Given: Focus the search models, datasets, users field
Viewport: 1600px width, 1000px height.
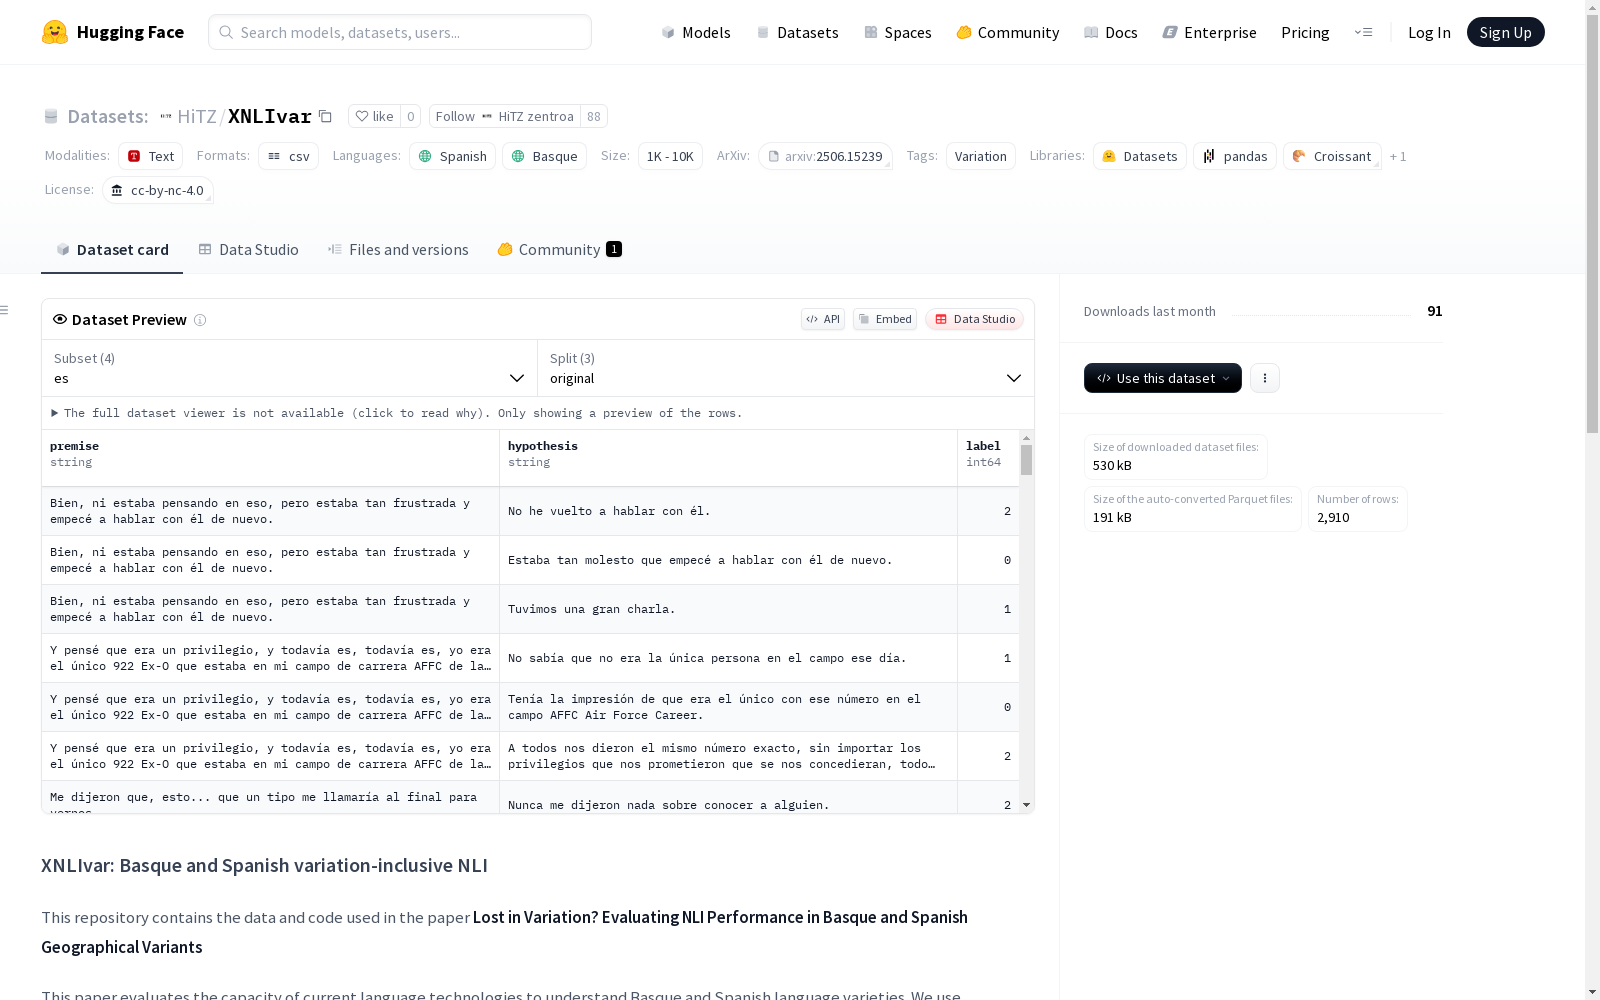Looking at the screenshot, I should (400, 32).
